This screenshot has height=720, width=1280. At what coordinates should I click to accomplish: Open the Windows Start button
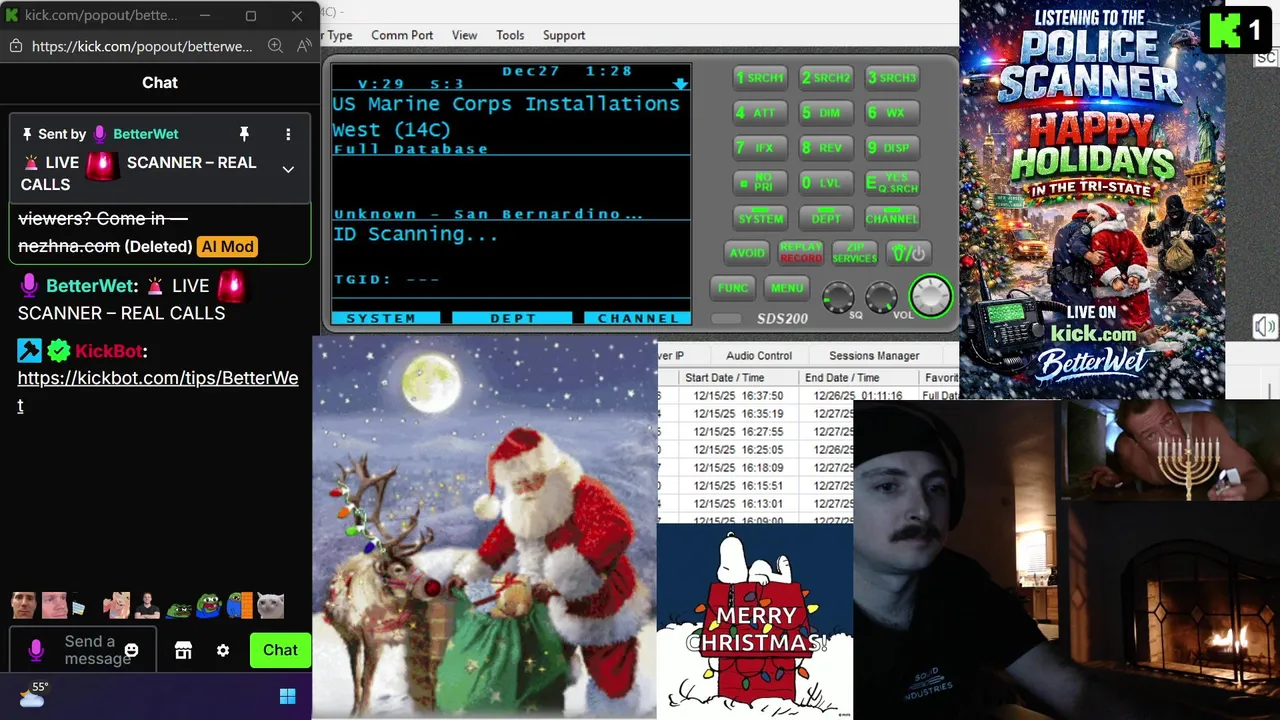tap(288, 696)
